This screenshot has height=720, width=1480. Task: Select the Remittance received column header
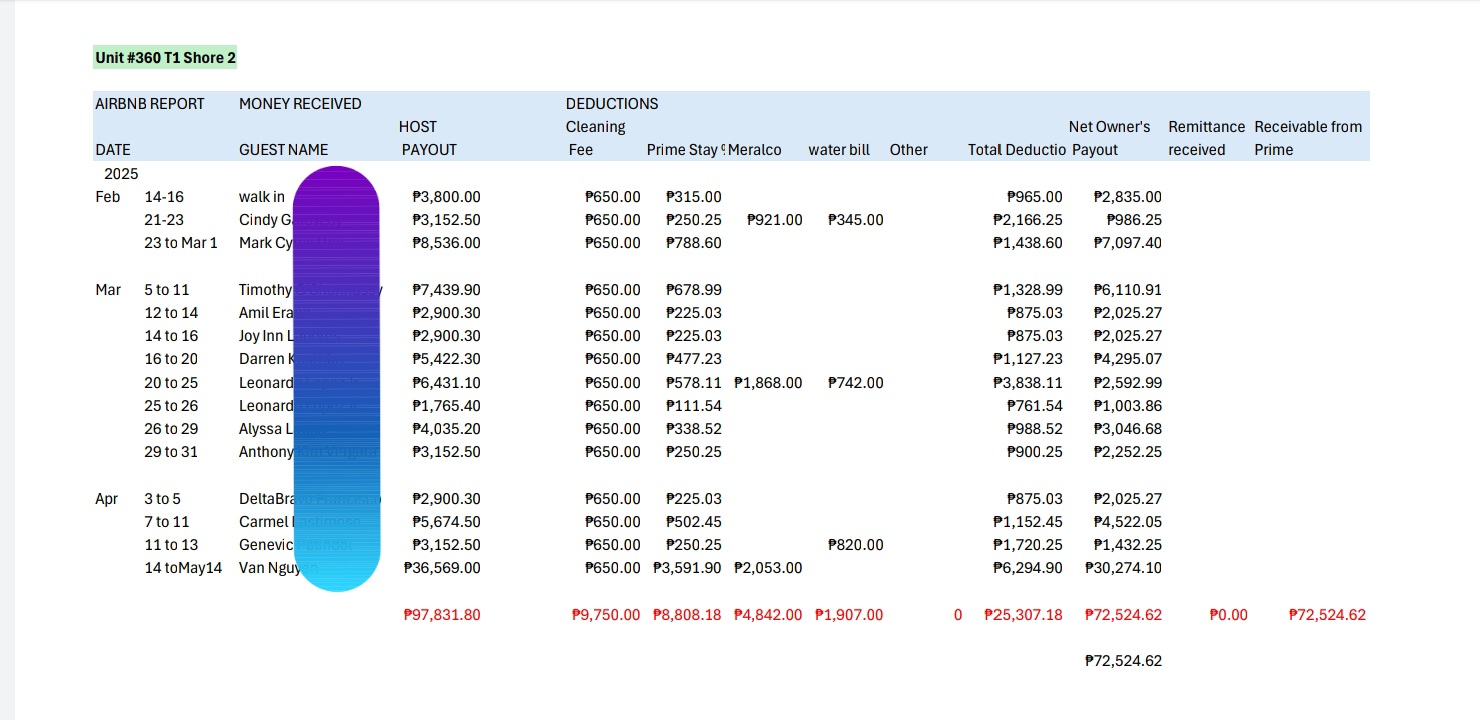(1206, 138)
